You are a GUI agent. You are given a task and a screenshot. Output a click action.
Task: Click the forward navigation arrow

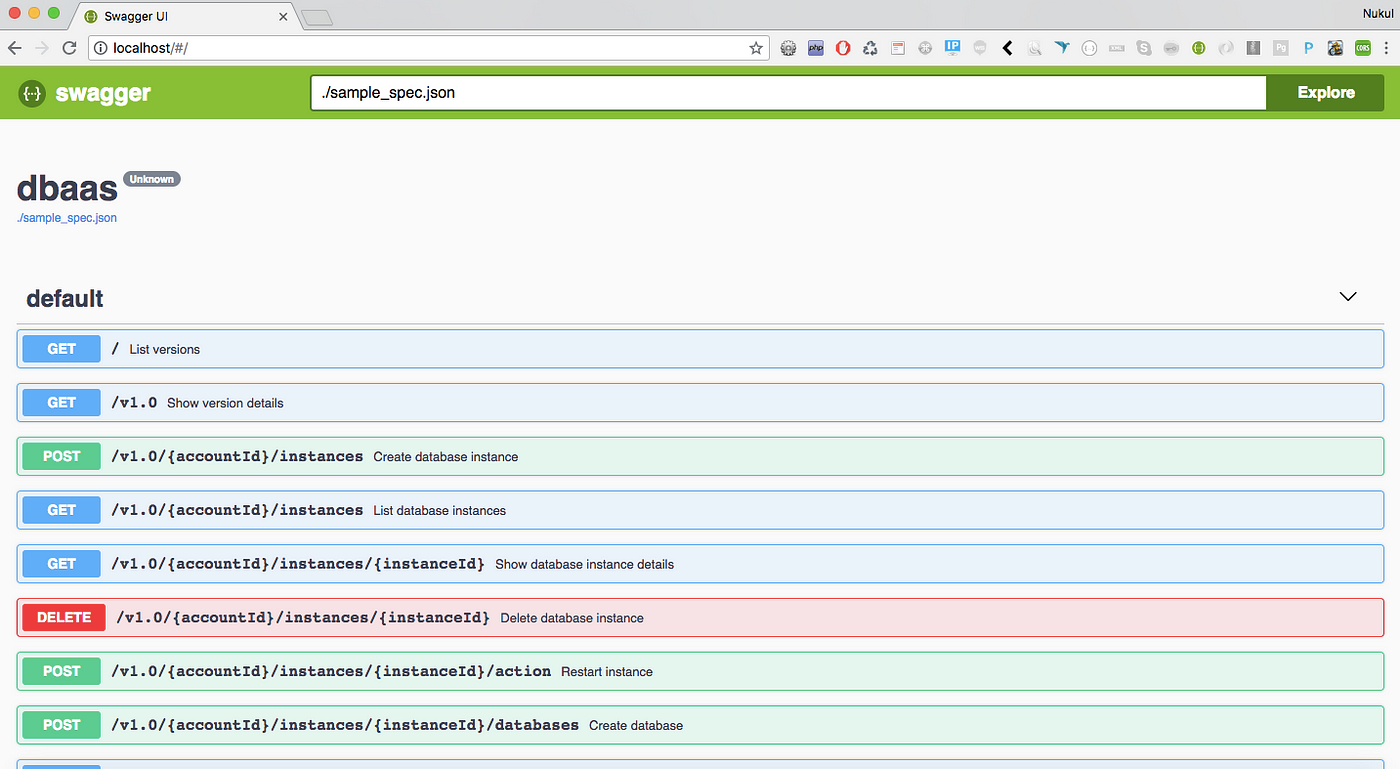coord(42,48)
